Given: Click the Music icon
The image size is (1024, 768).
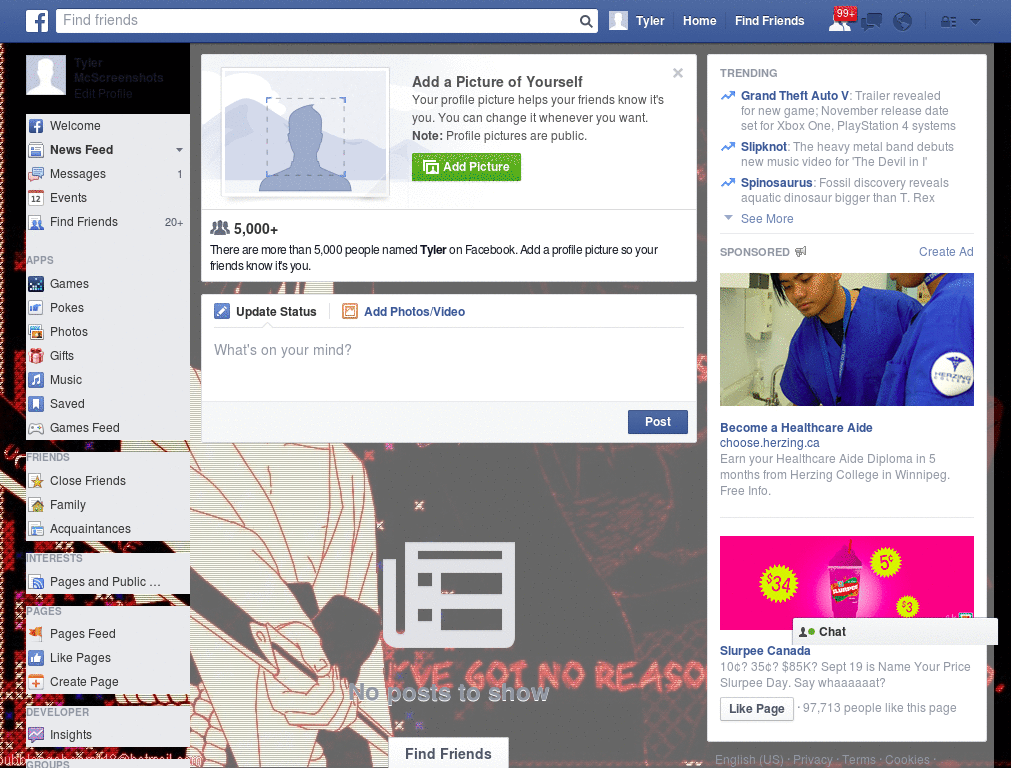Looking at the screenshot, I should pos(36,380).
